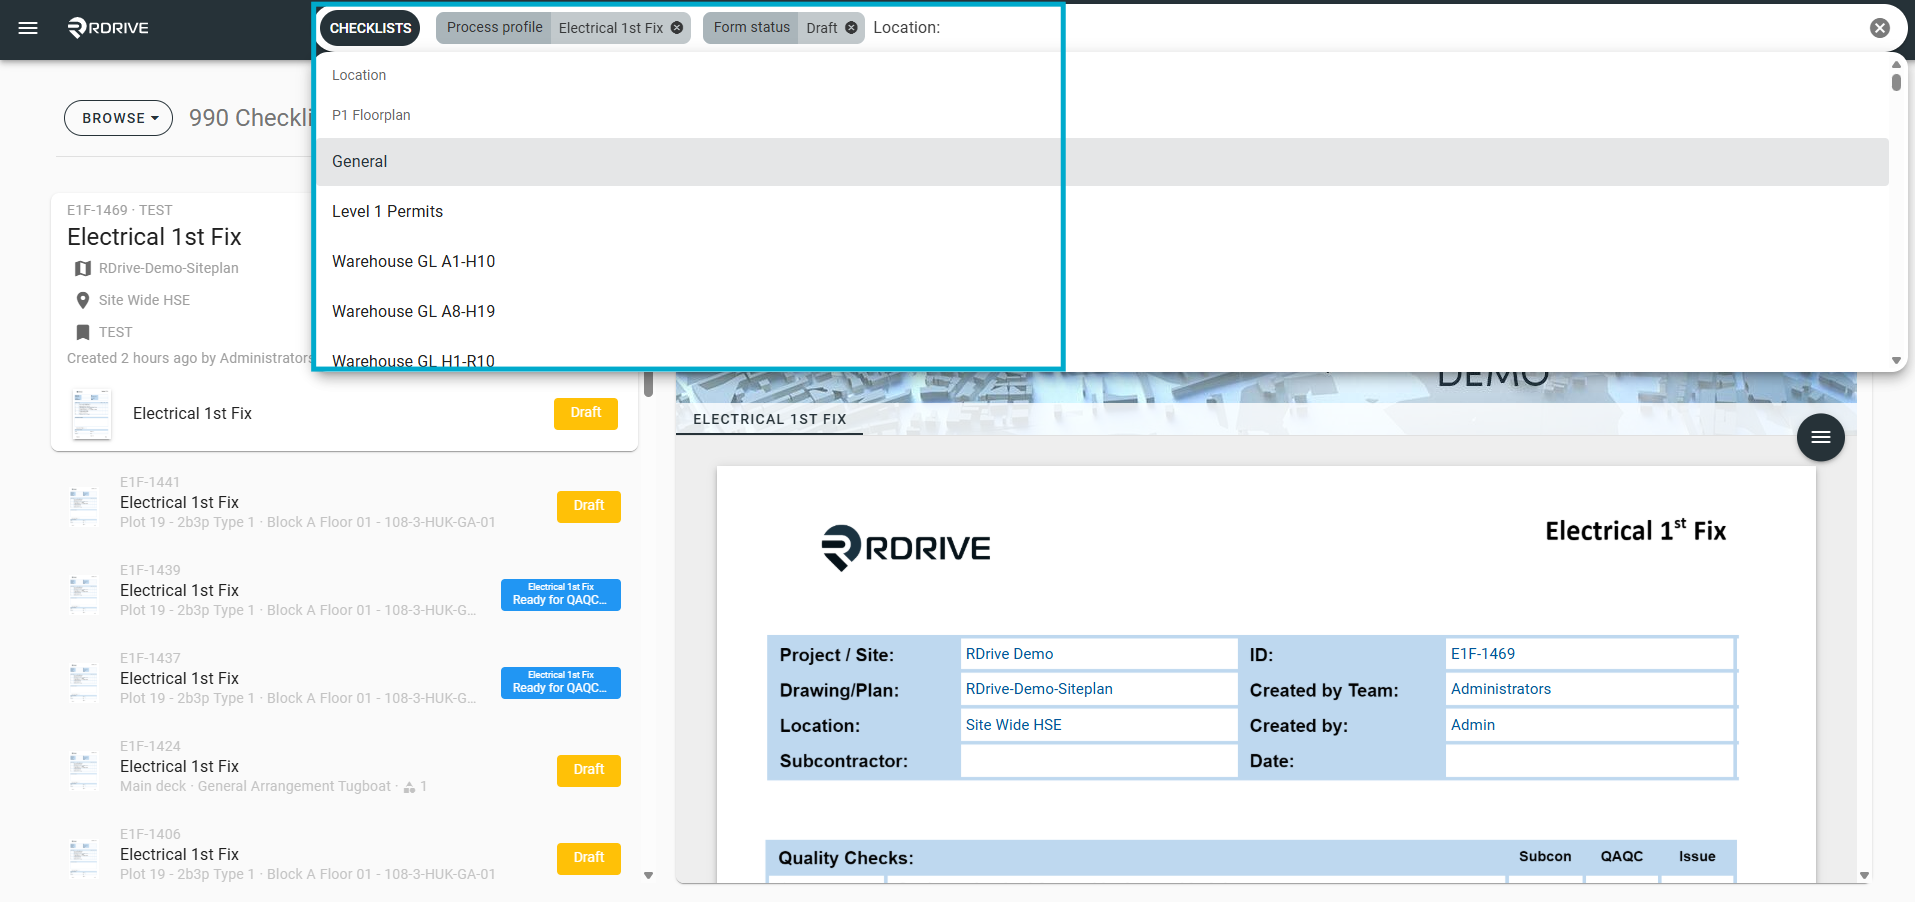1915x902 pixels.
Task: Choose Level 1 Permits location
Action: click(1102, 212)
